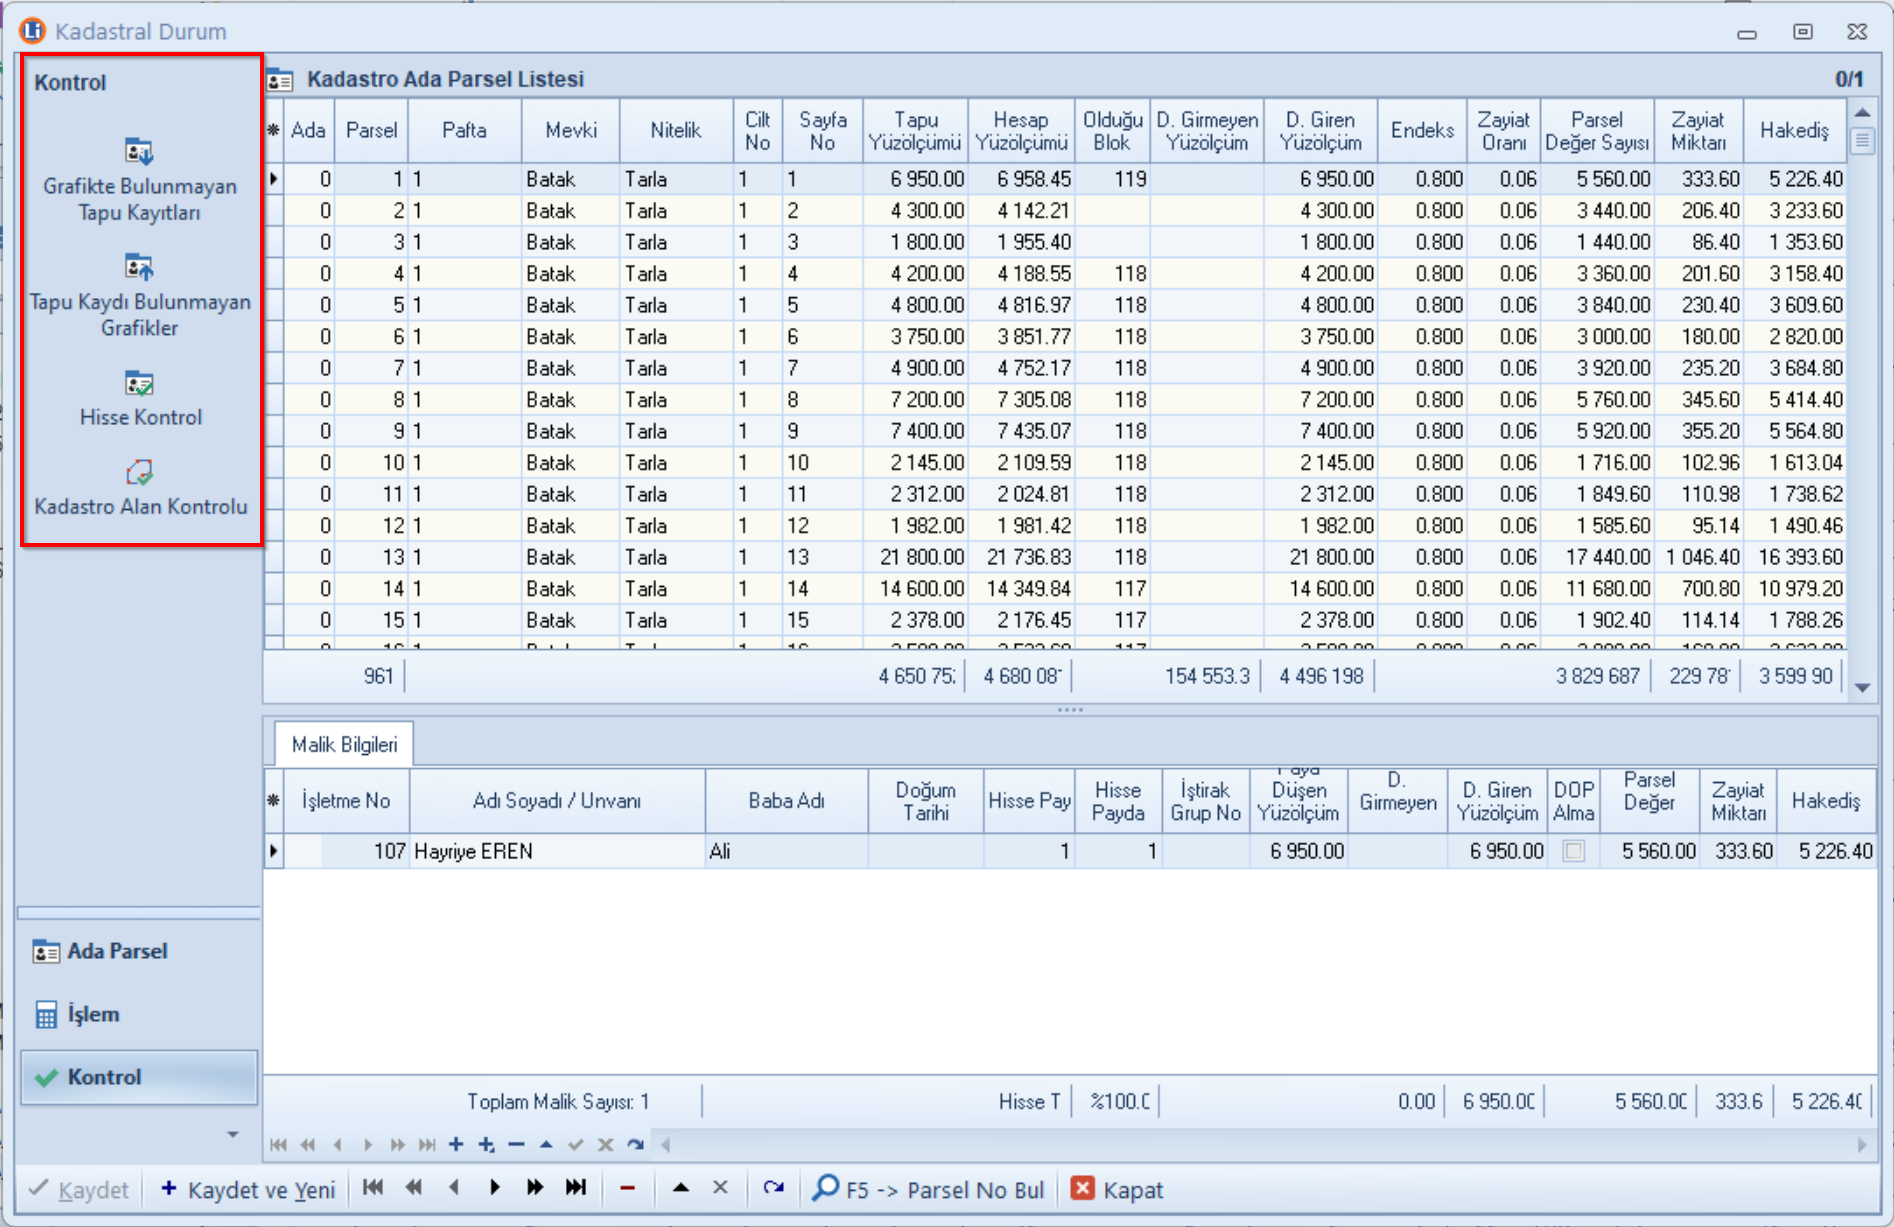Screen dimensions: 1894x1227
Task: Open the column chooser asterisk in the parcel grid
Action: point(274,130)
